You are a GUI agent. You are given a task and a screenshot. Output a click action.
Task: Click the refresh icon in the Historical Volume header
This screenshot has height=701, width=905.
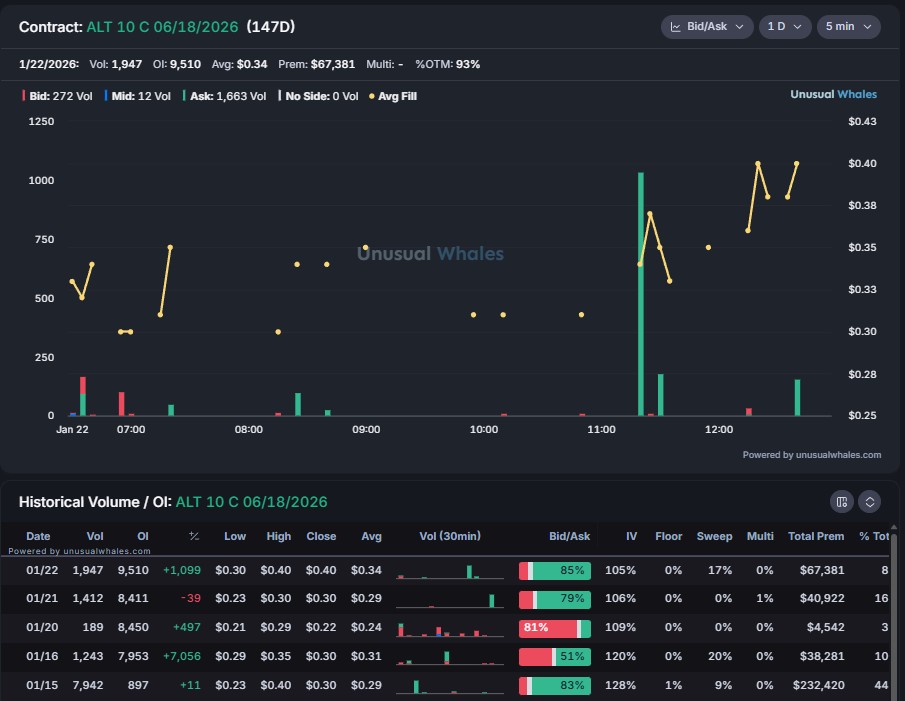[869, 502]
